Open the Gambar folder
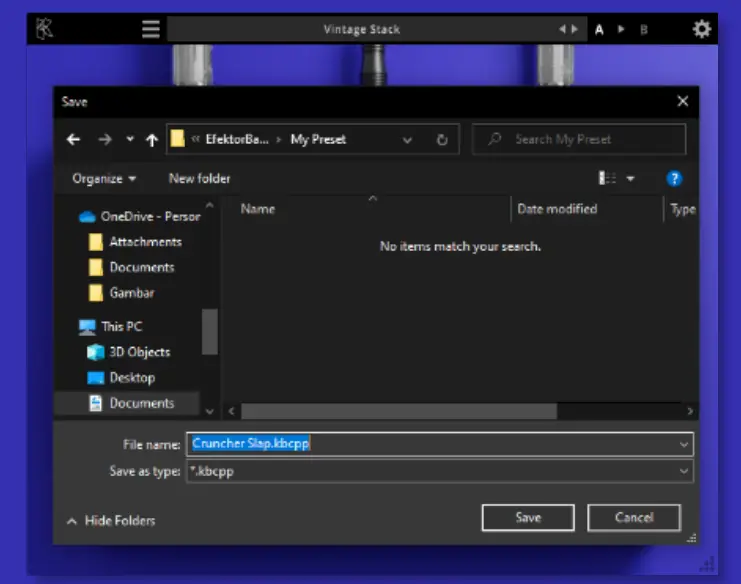 [121, 293]
